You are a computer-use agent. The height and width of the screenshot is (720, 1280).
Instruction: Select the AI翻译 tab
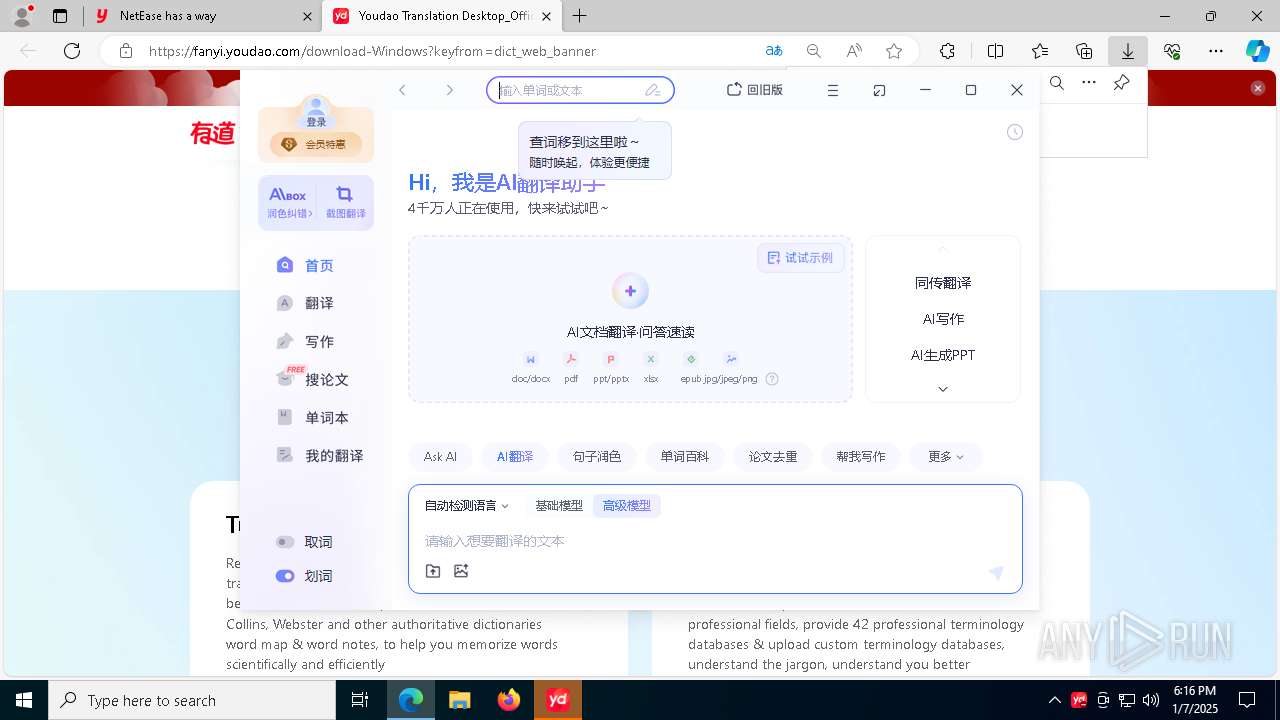[x=515, y=457]
